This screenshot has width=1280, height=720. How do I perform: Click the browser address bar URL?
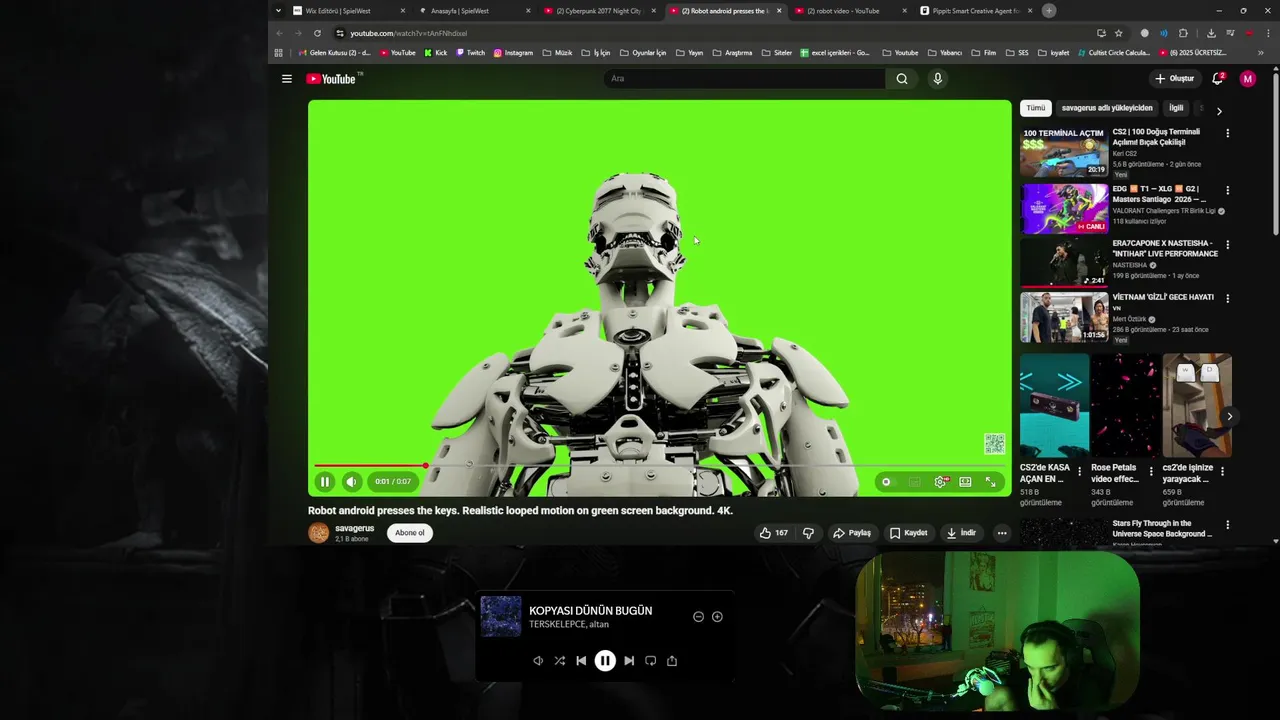pos(409,33)
